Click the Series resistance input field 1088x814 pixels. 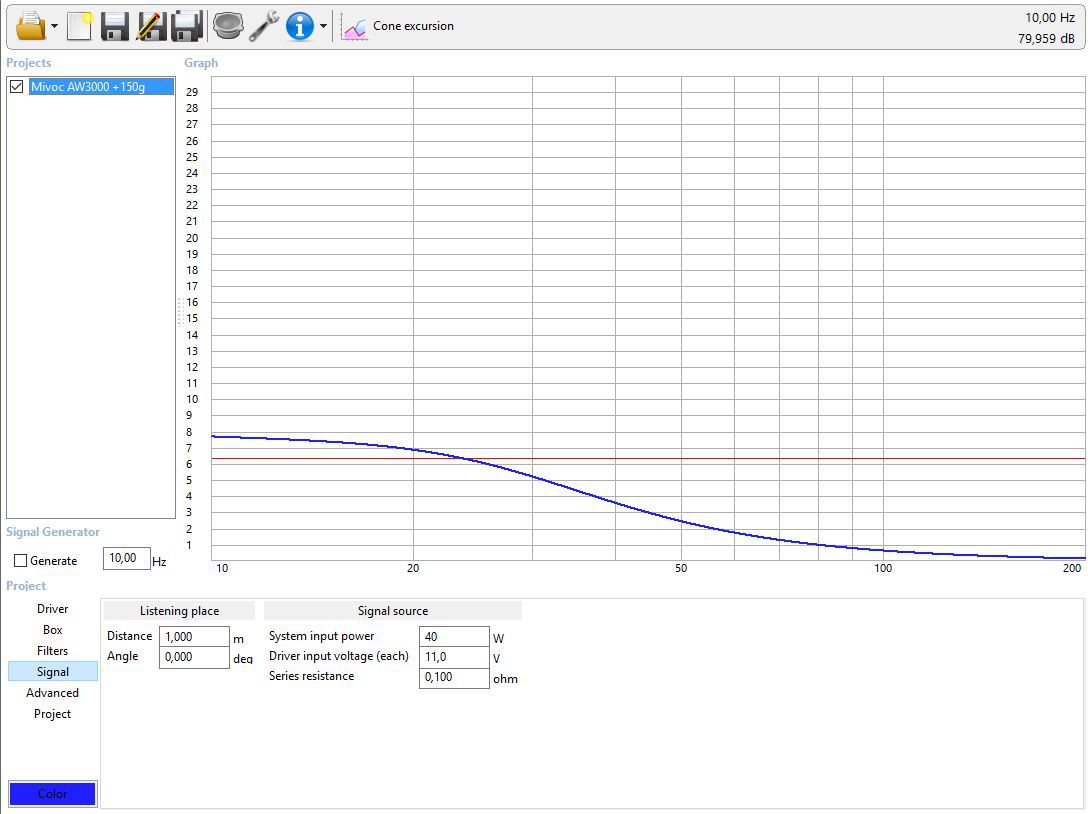(x=454, y=677)
